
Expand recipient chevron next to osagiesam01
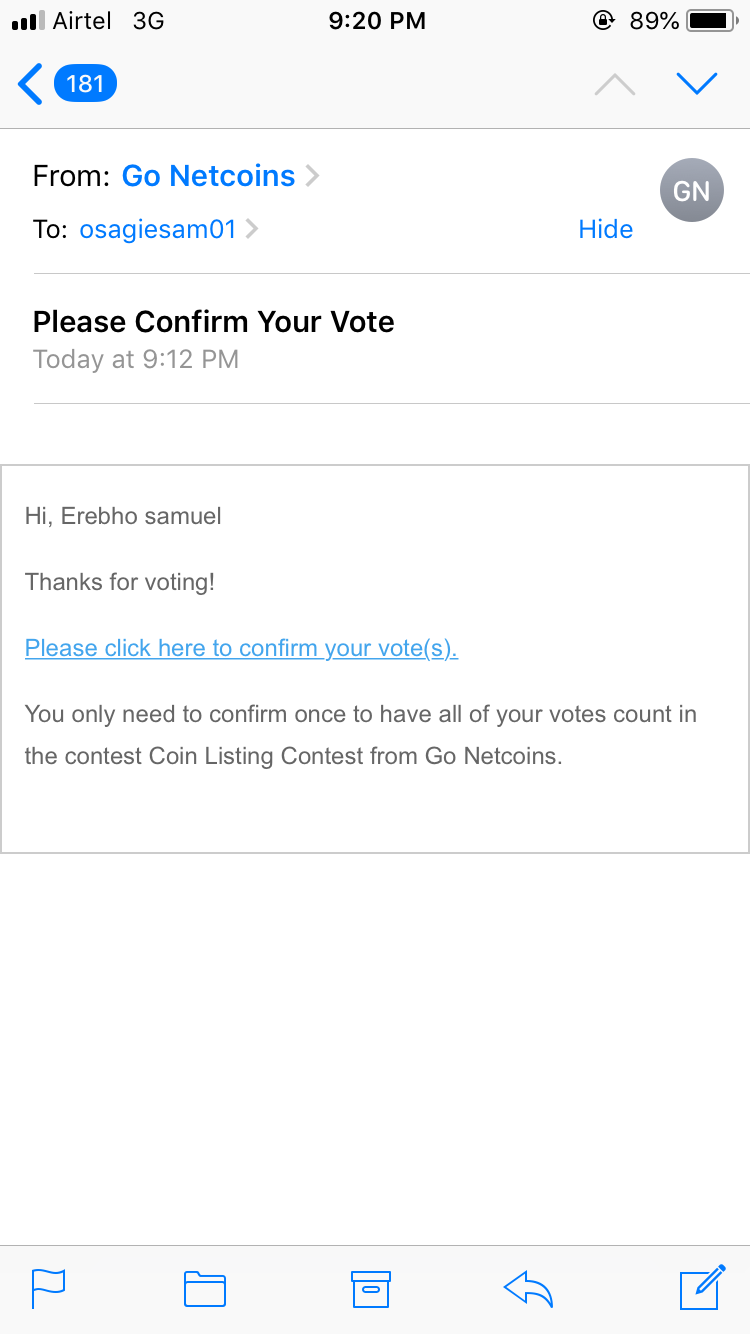tap(252, 230)
